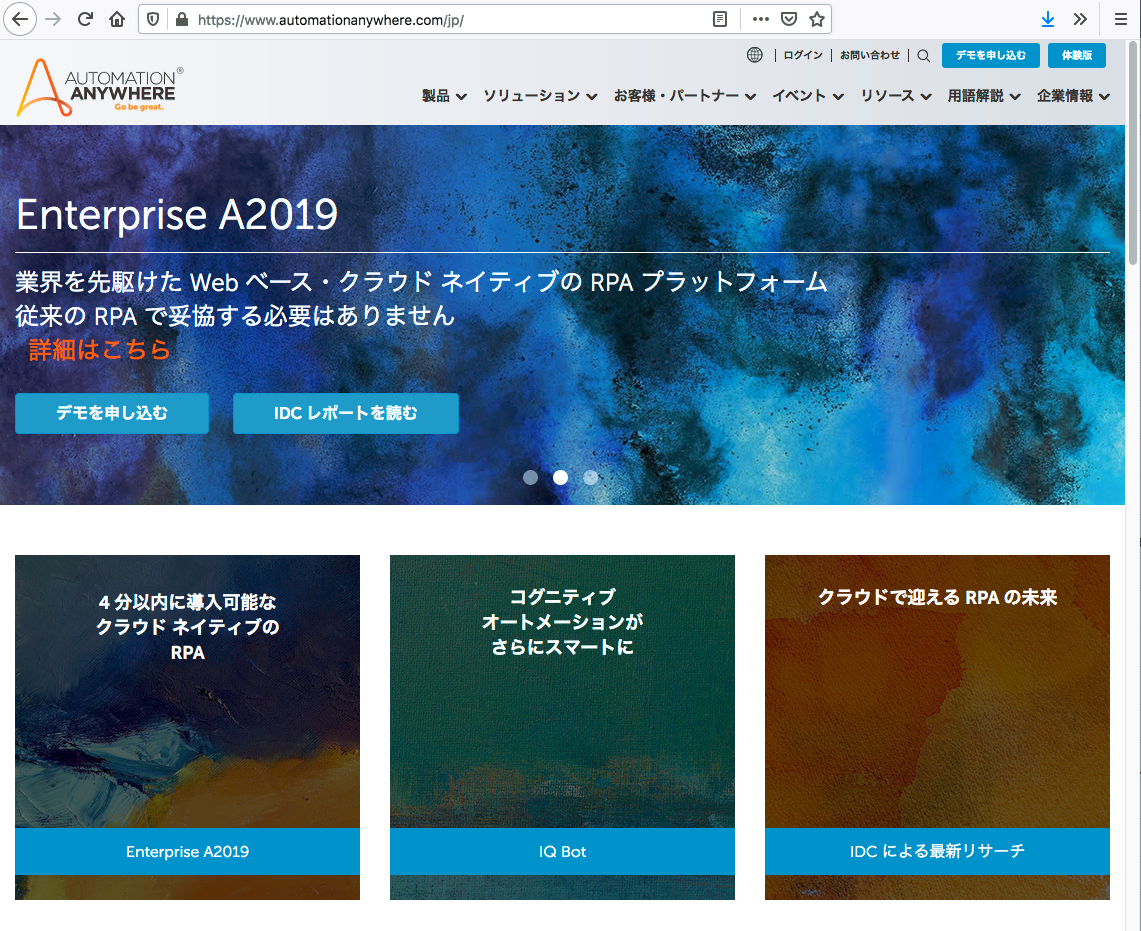Bookmark this page with the star
This screenshot has width=1141, height=931.
(817, 19)
